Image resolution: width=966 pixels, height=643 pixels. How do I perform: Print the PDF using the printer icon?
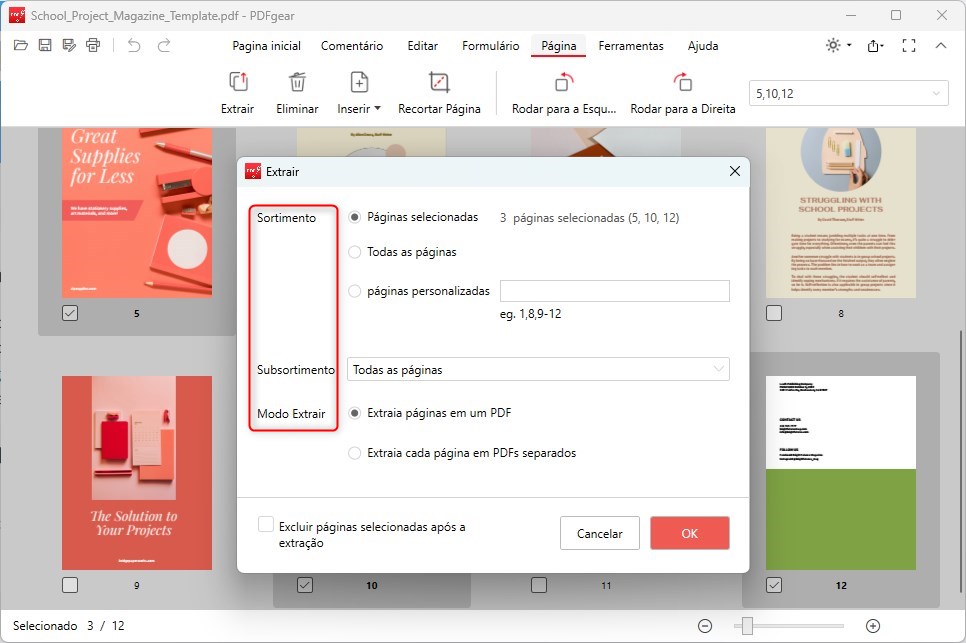click(92, 45)
